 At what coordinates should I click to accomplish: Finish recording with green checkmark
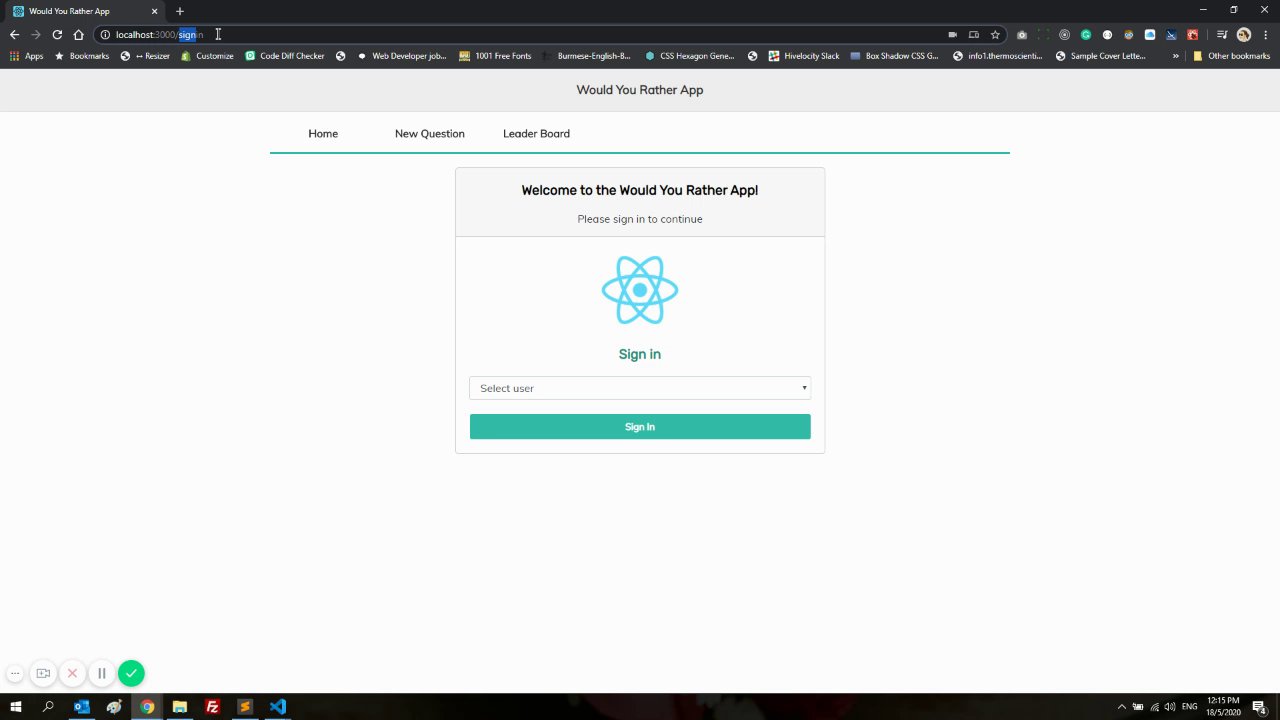[131, 674]
